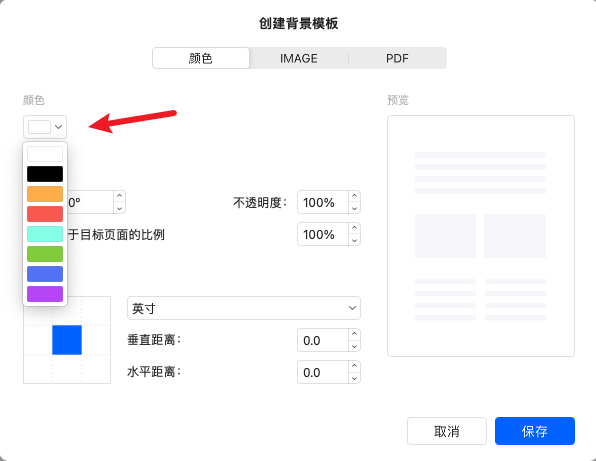Open the color picker dropdown
596x461 pixels.
[x=45, y=127]
